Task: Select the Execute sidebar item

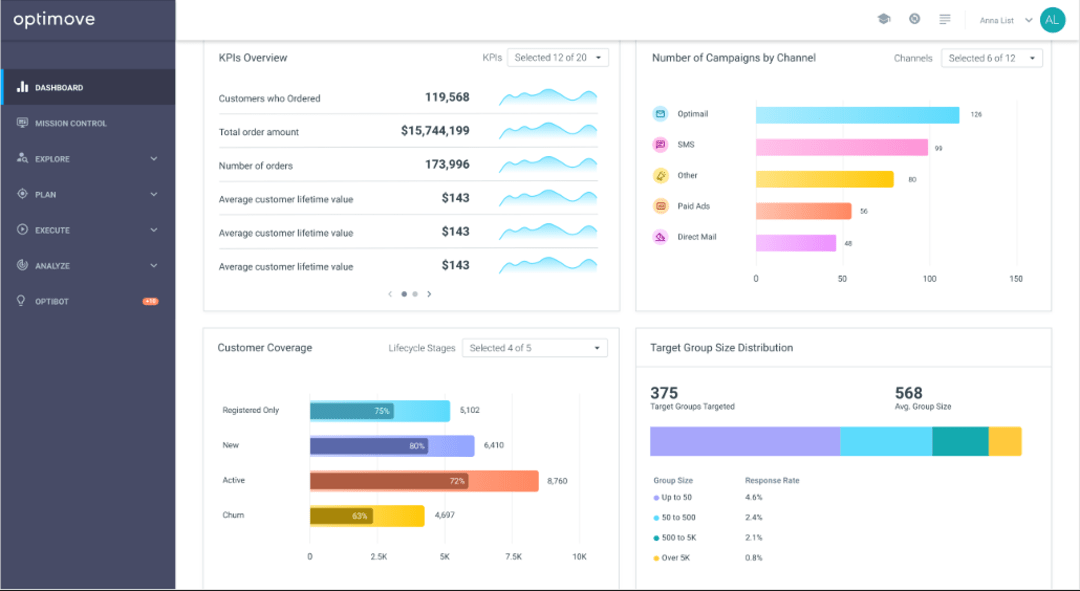Action: click(x=50, y=229)
